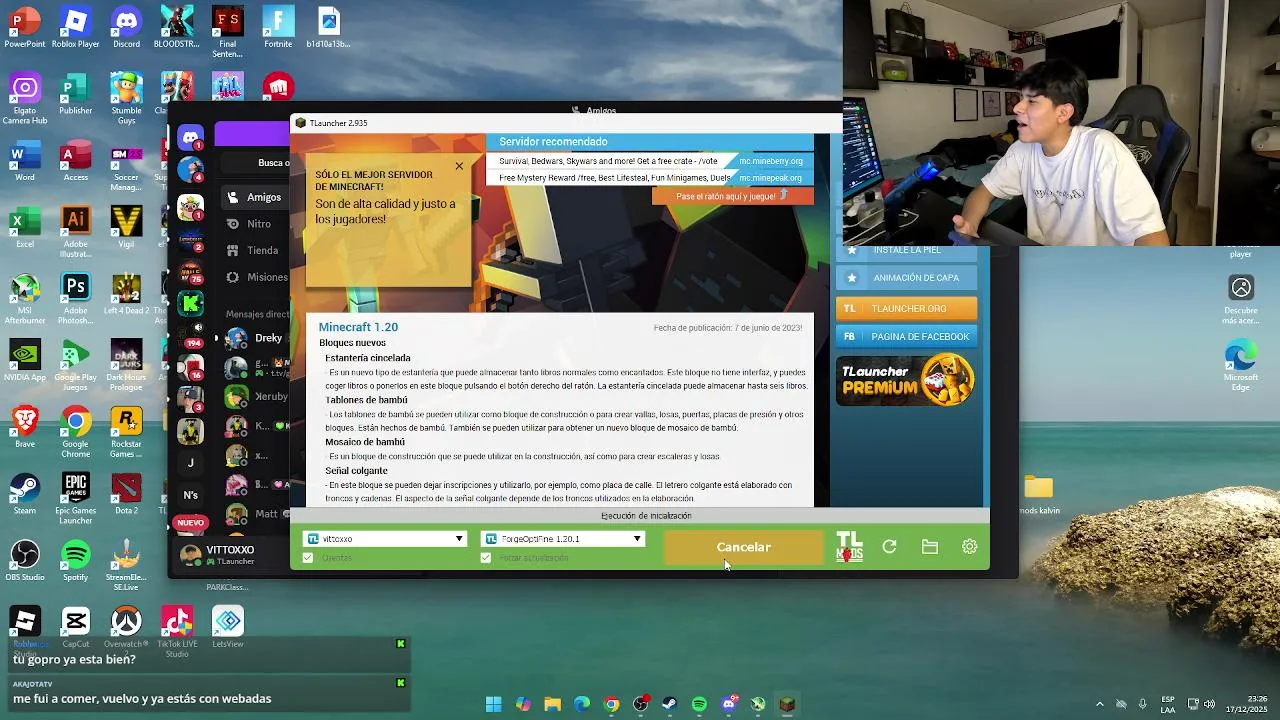Viewport: 1280px width, 720px height.
Task: Open TikTok LIVE Studio shortcut
Action: [177, 632]
